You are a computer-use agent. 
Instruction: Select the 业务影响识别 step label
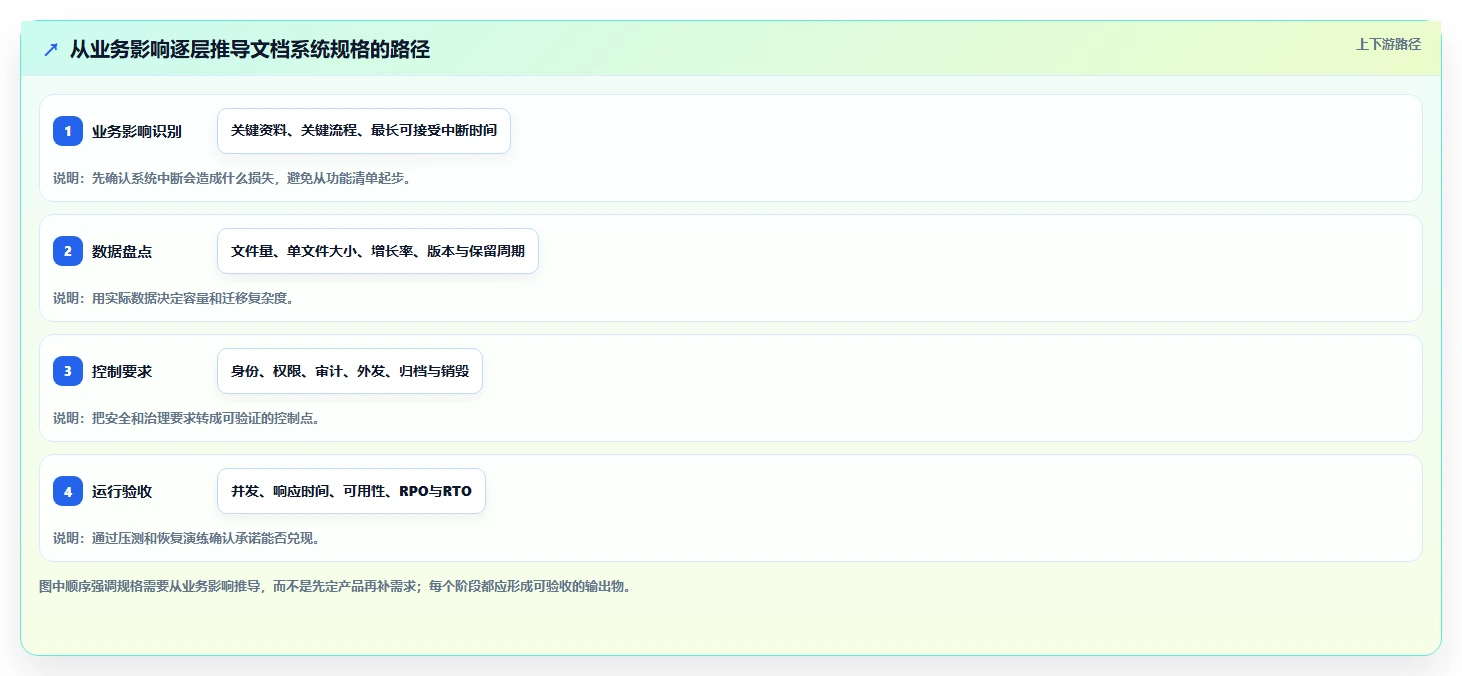click(x=137, y=131)
